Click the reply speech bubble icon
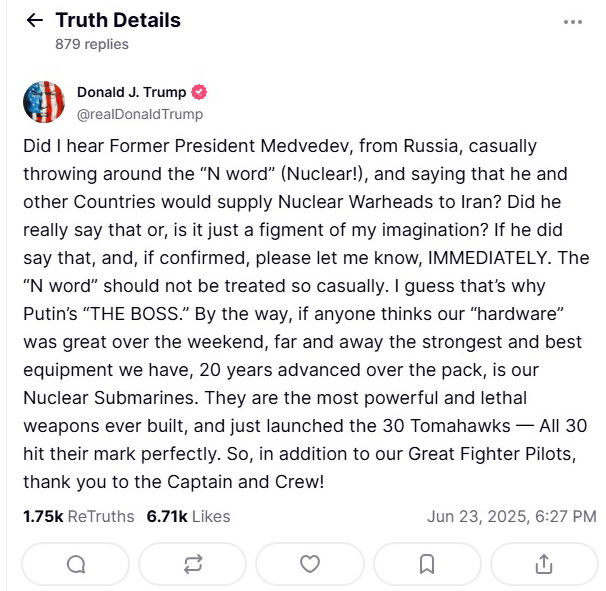Image resolution: width=606 pixels, height=591 pixels. coord(76,564)
